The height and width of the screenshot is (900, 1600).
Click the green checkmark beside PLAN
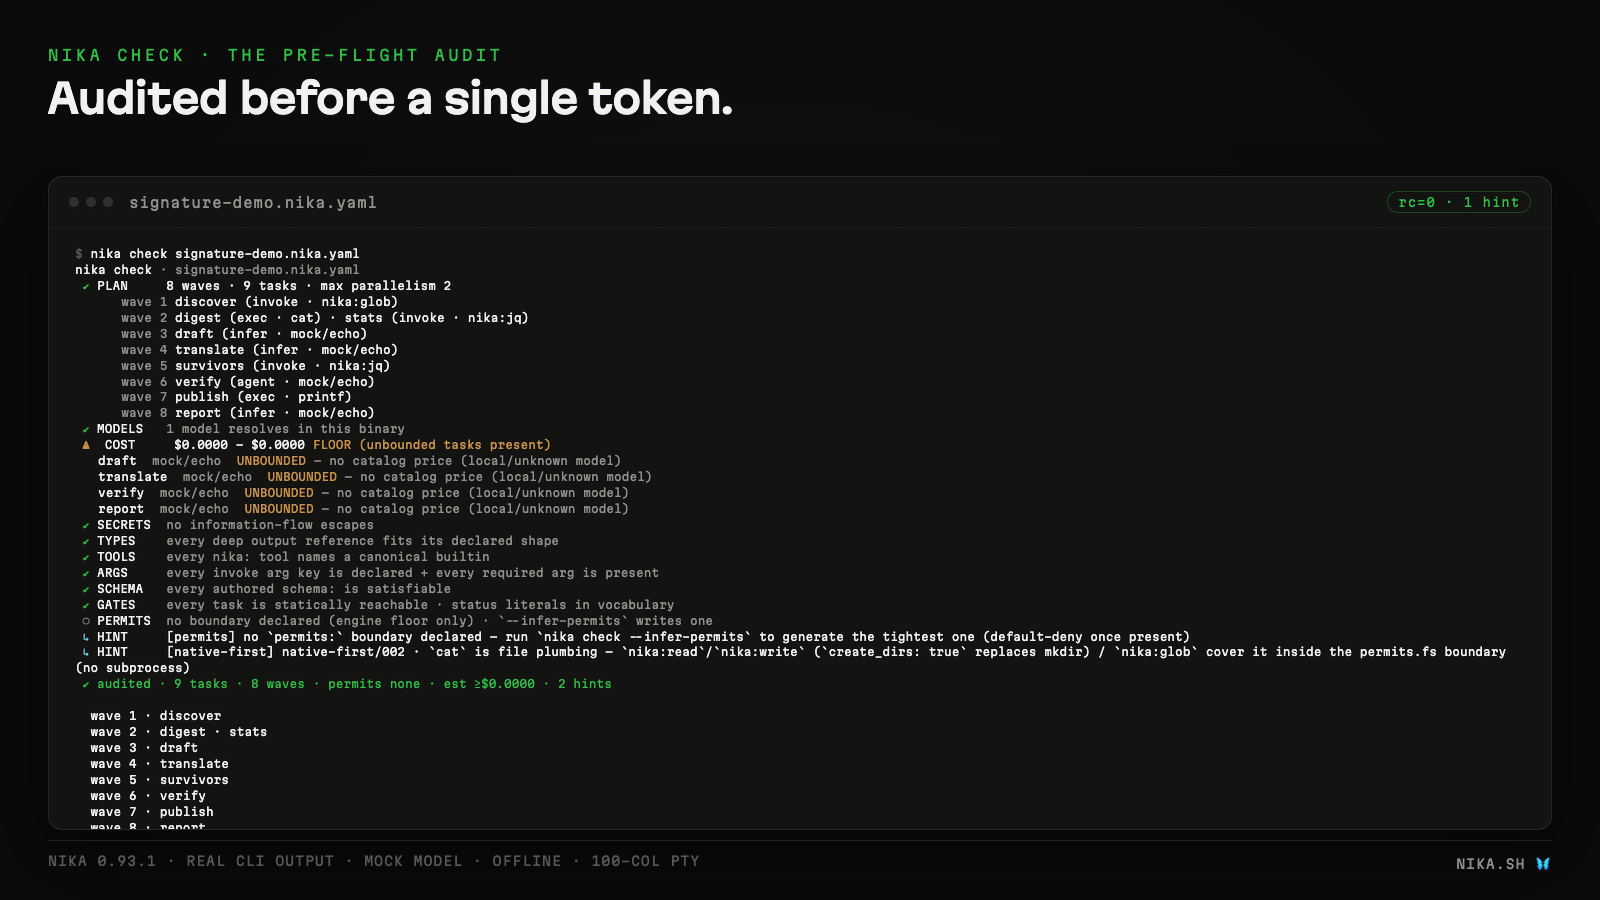(x=86, y=286)
